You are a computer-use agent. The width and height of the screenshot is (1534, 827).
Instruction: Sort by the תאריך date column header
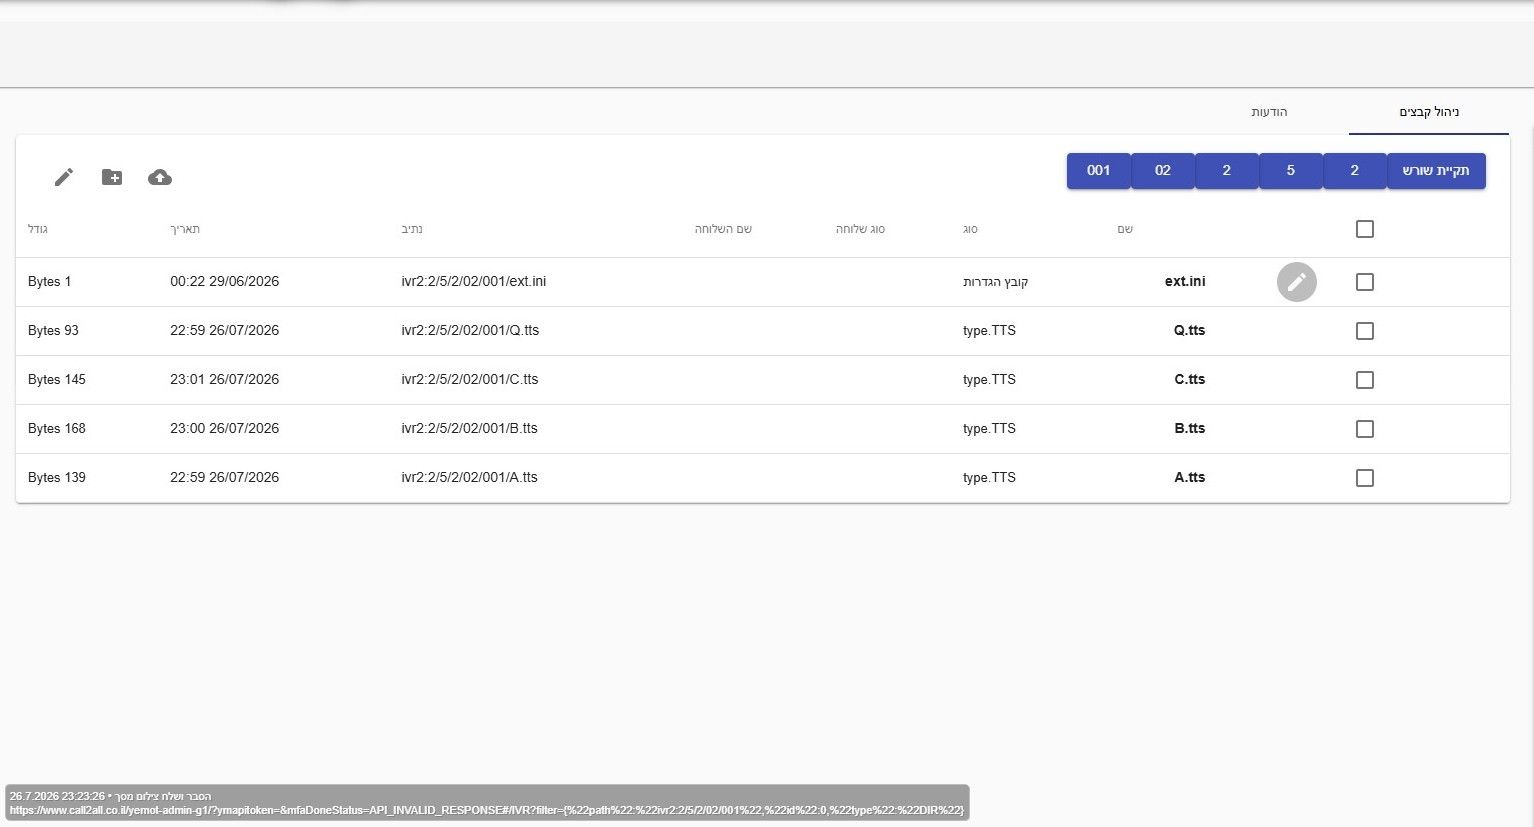click(185, 229)
